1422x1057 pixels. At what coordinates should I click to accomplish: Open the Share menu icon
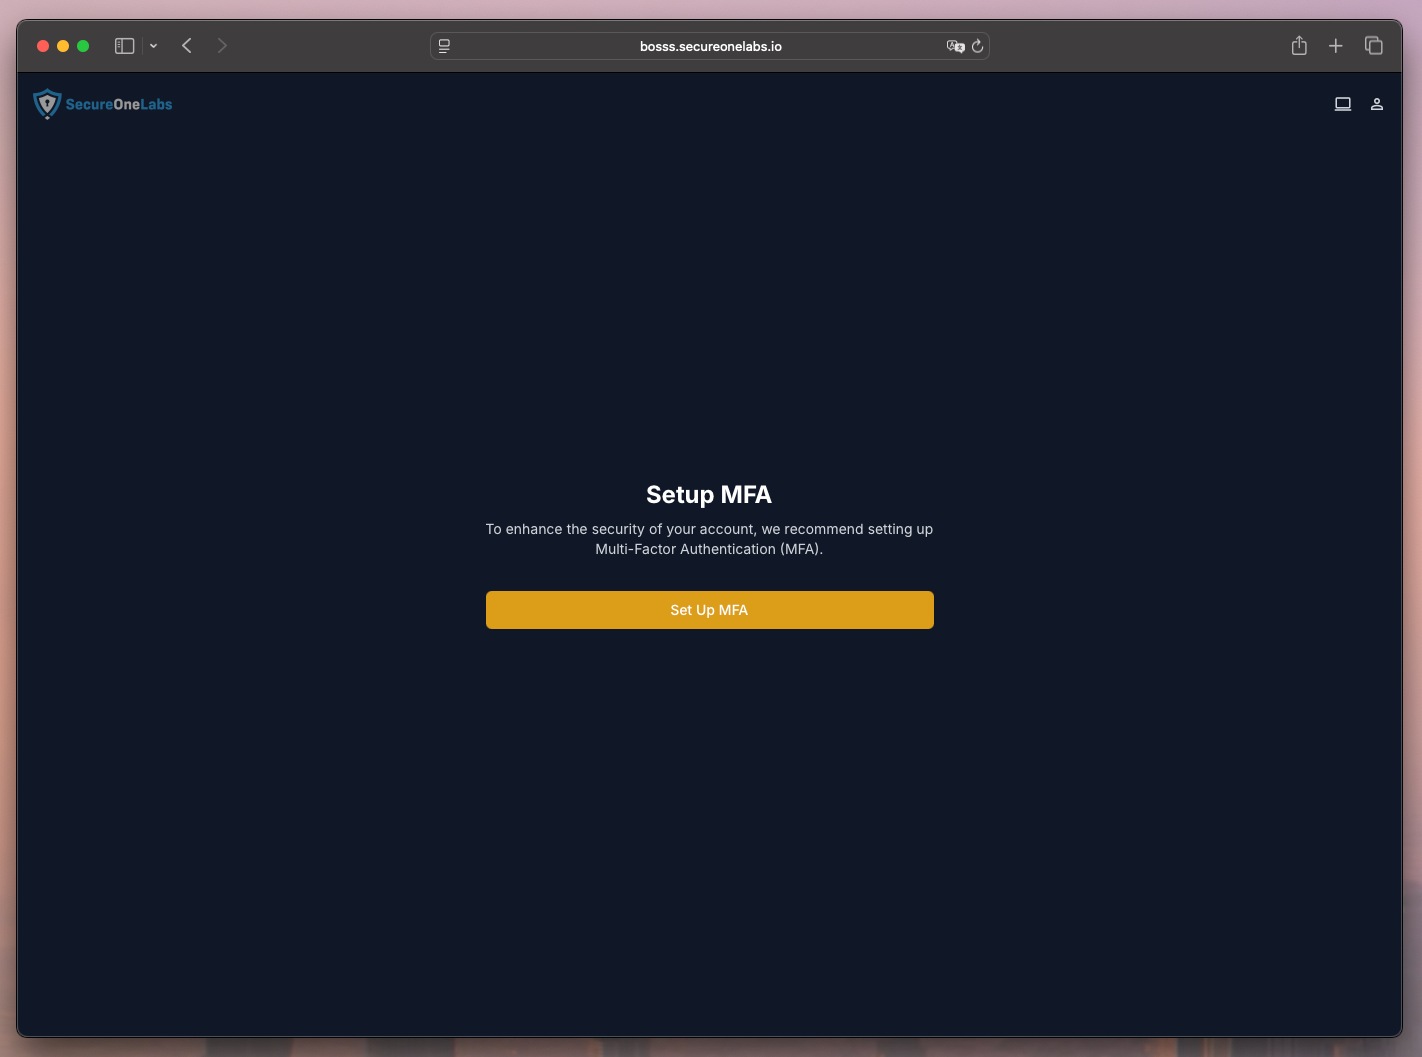[1299, 45]
